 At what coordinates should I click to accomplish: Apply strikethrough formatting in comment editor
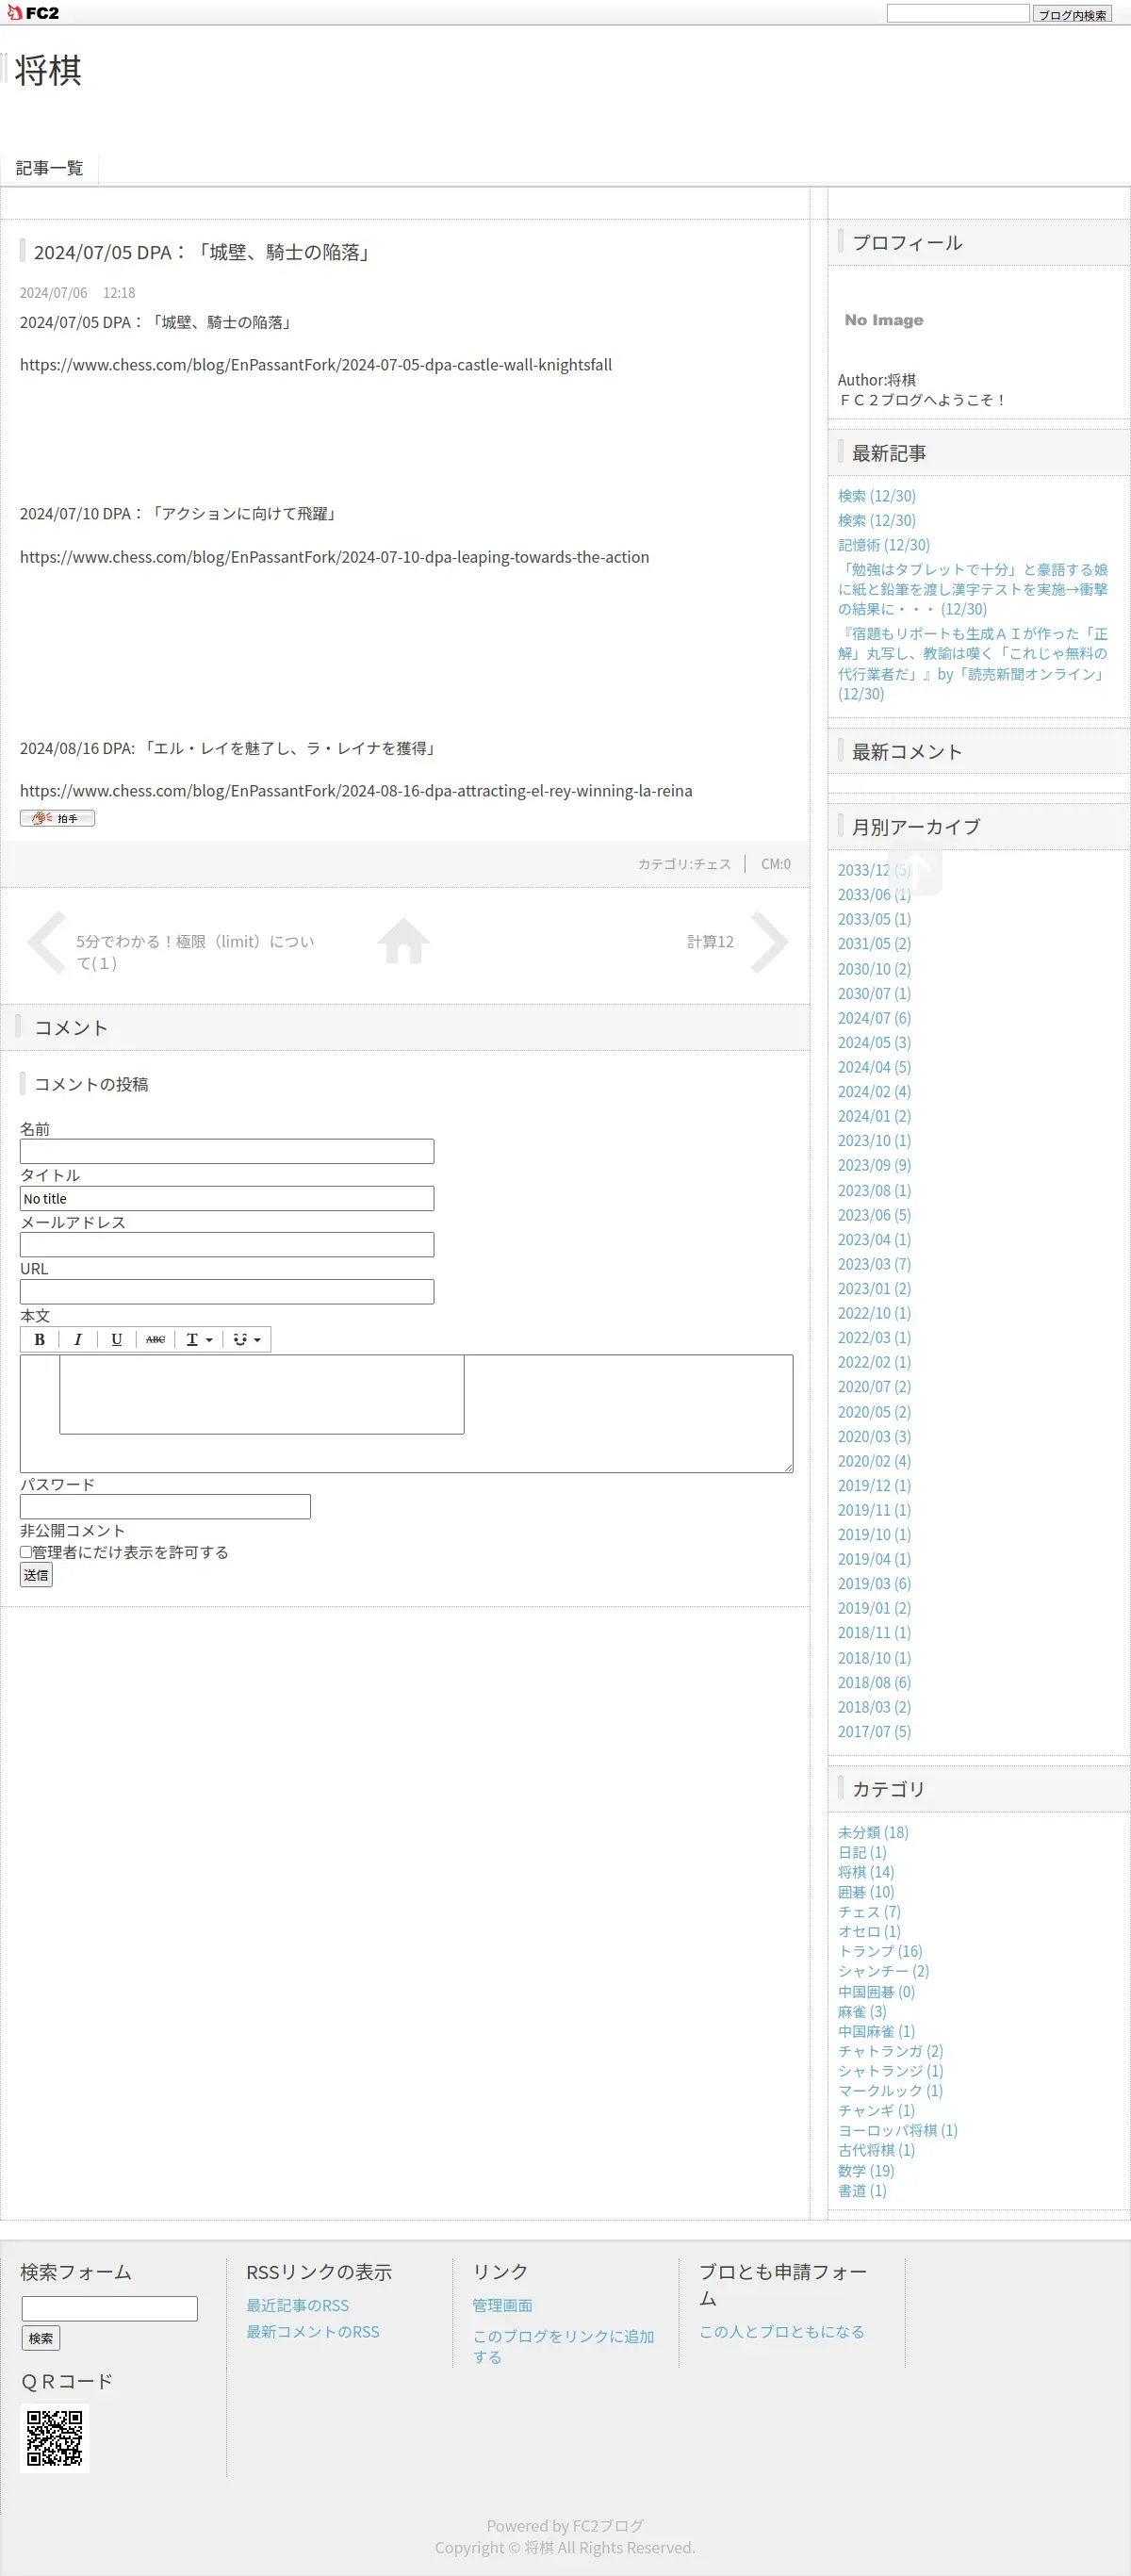(155, 1339)
